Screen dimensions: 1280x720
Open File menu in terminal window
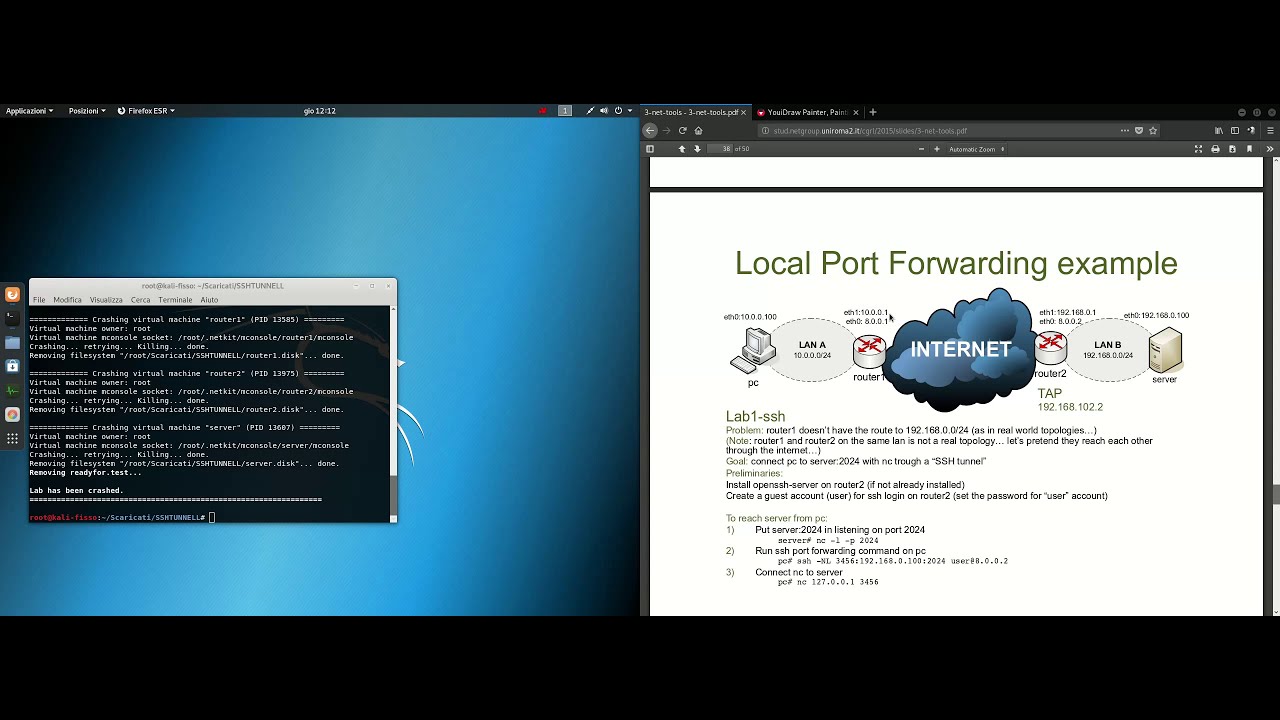point(38,300)
